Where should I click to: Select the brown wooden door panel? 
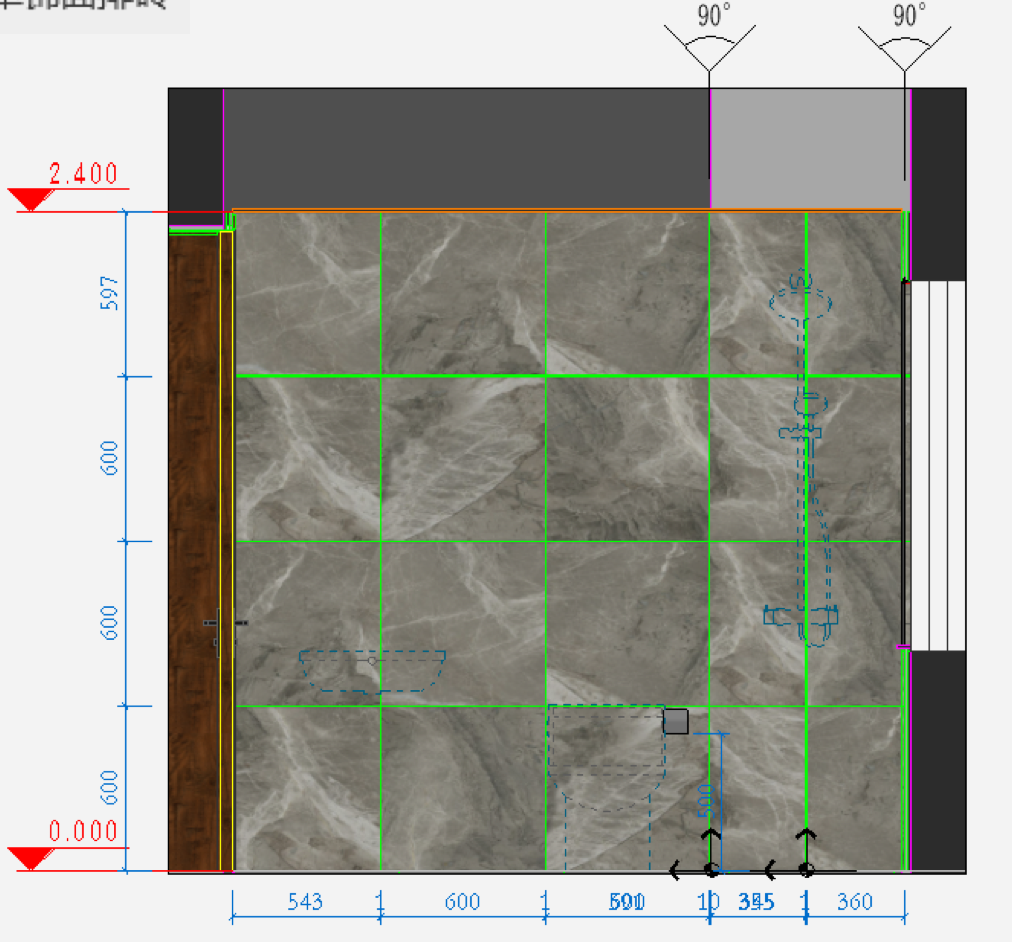(x=194, y=552)
